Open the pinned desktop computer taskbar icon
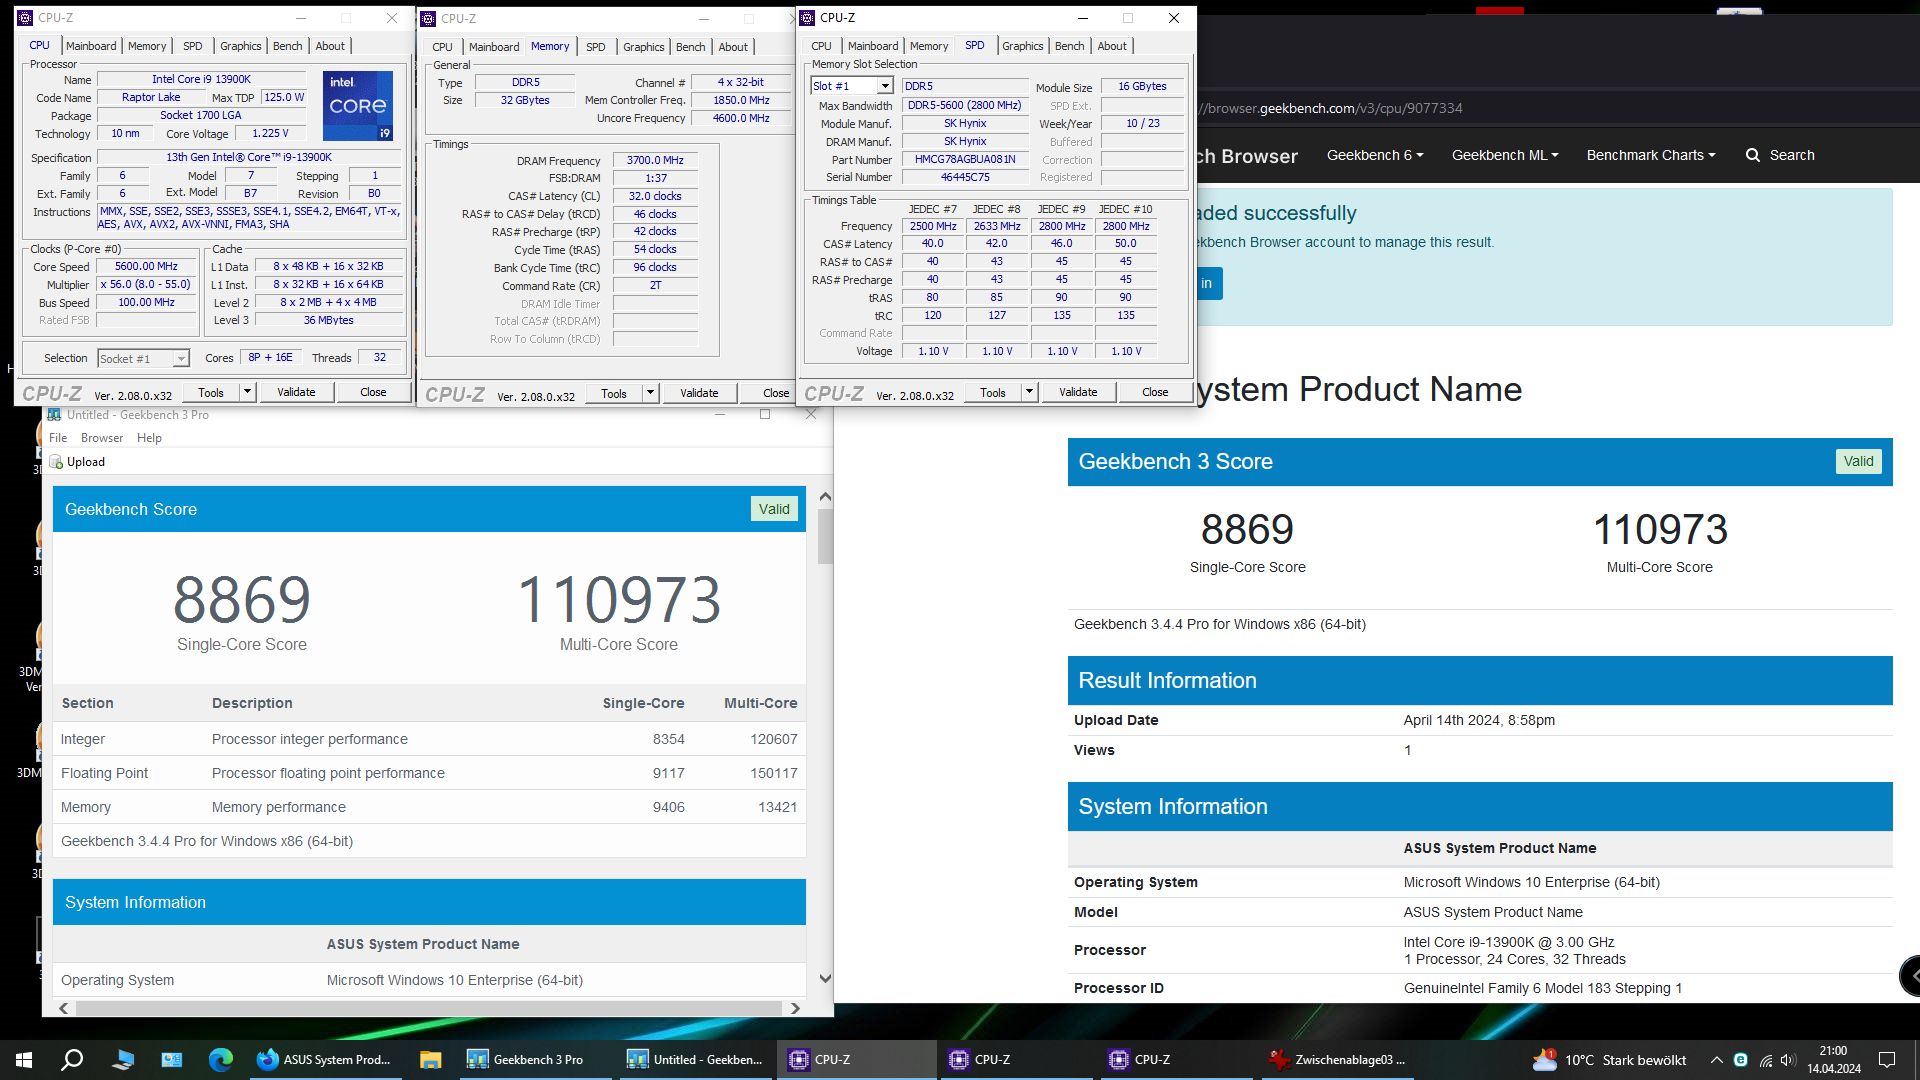 (172, 1060)
